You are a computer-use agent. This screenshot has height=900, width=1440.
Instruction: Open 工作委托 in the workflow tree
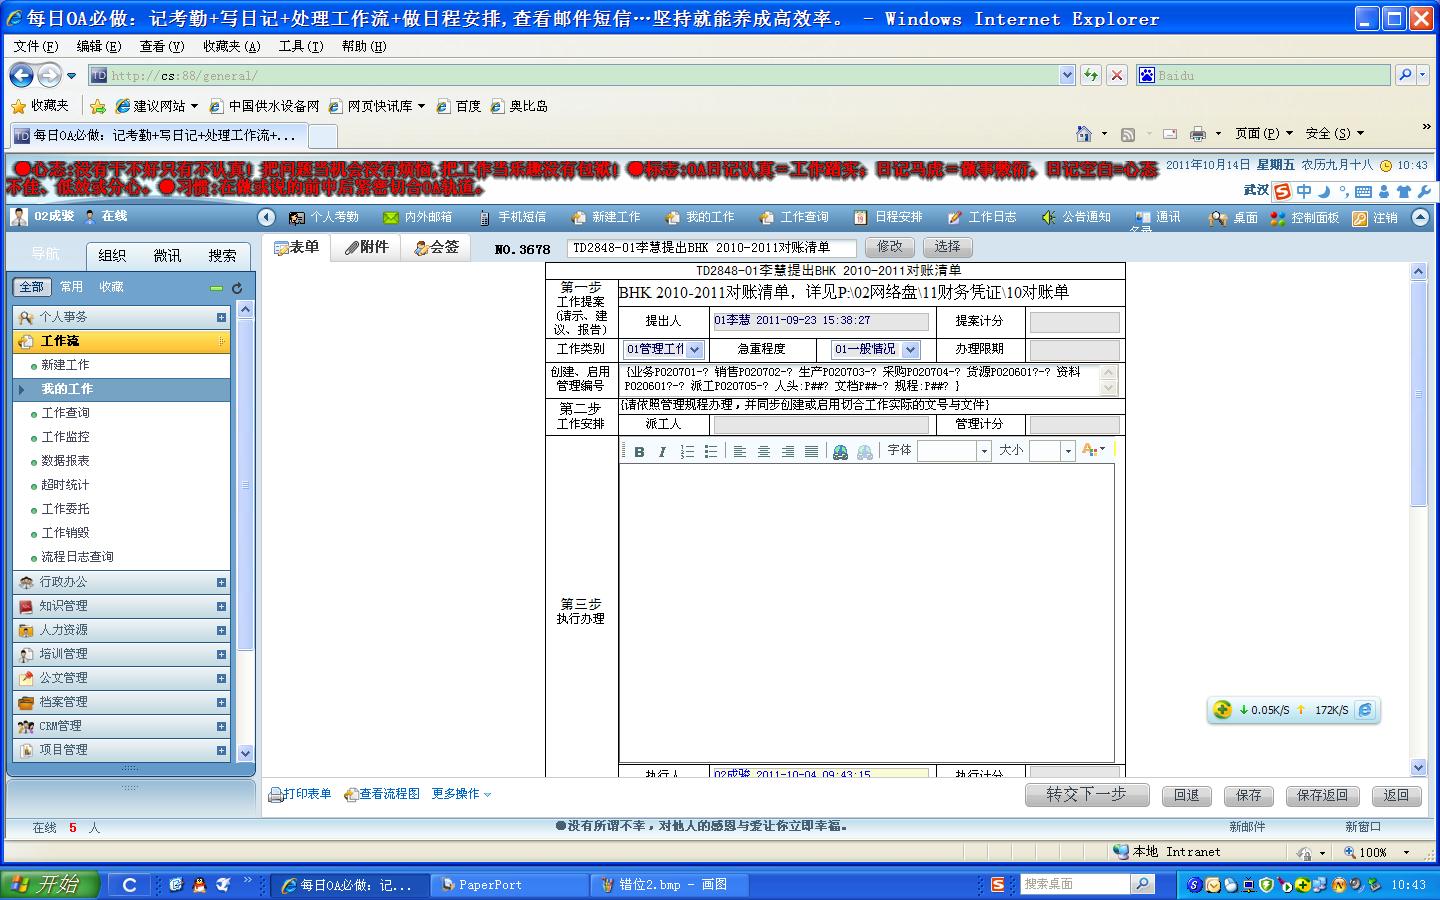(65, 509)
